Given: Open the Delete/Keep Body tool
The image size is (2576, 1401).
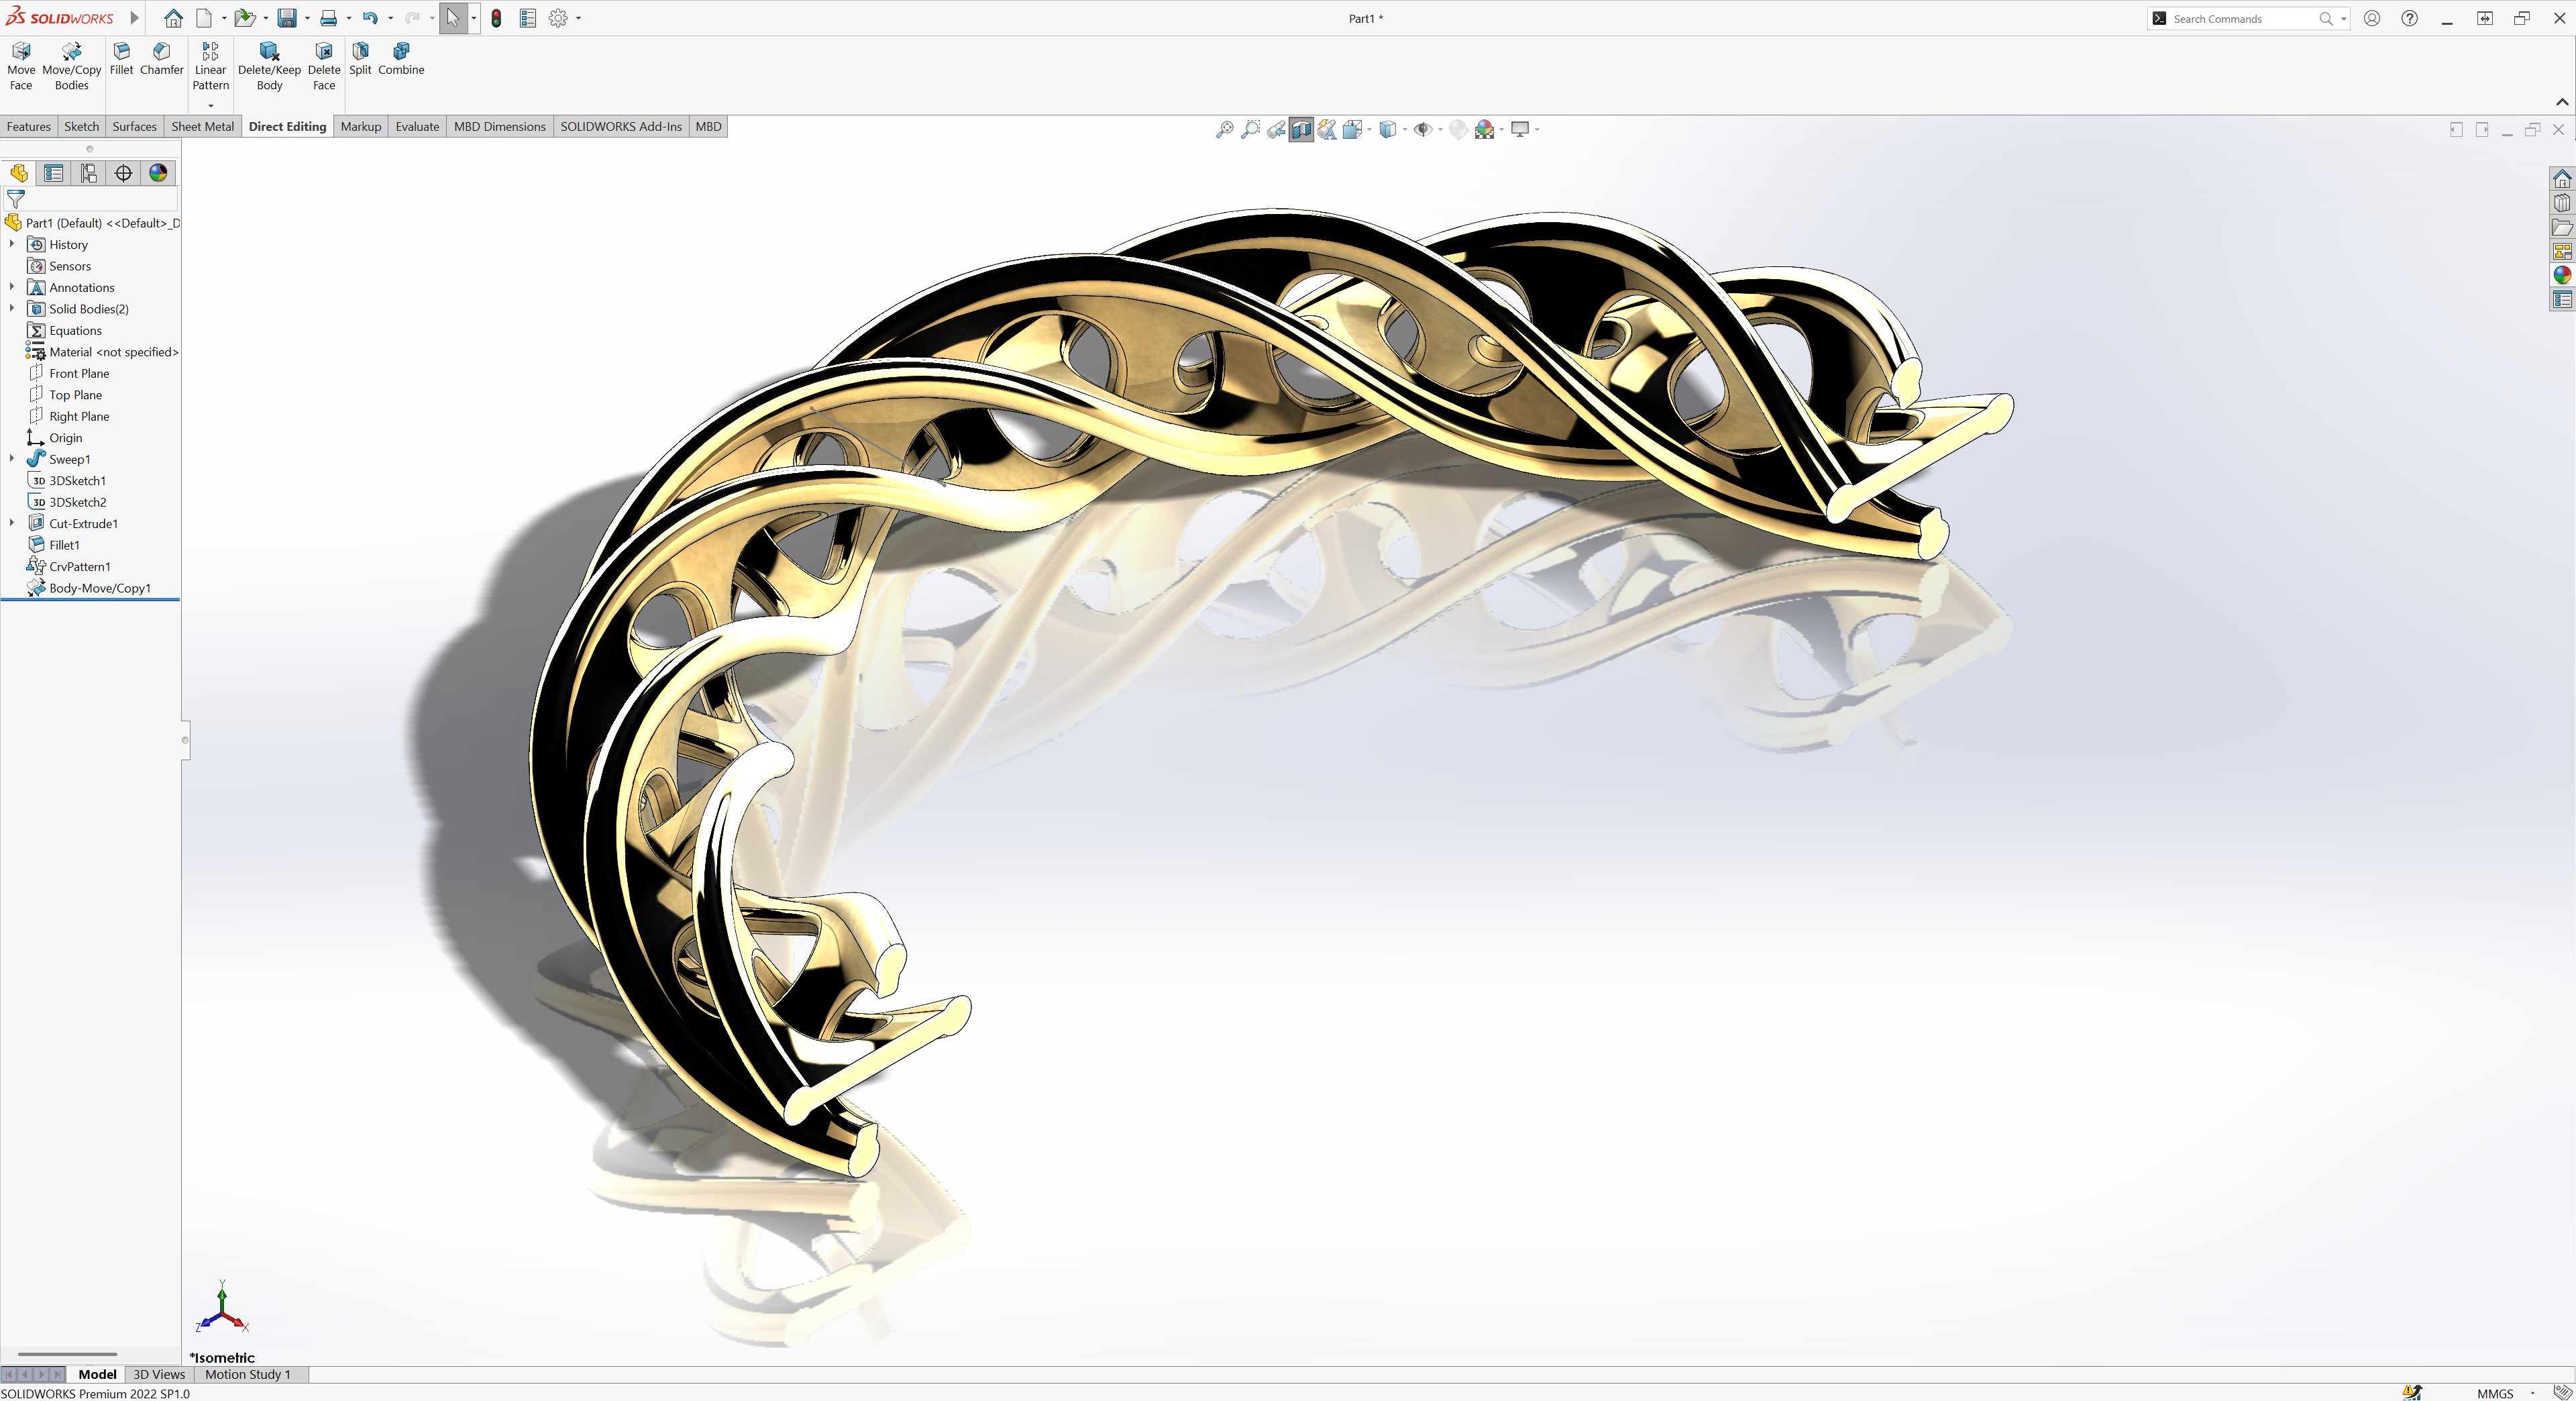Looking at the screenshot, I should pyautogui.click(x=269, y=66).
